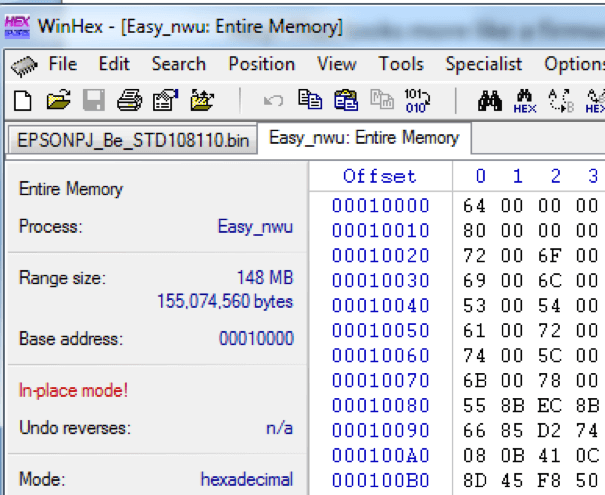The width and height of the screenshot is (605, 495).
Task: Click the WinHex application logo in title bar
Action: 17,27
